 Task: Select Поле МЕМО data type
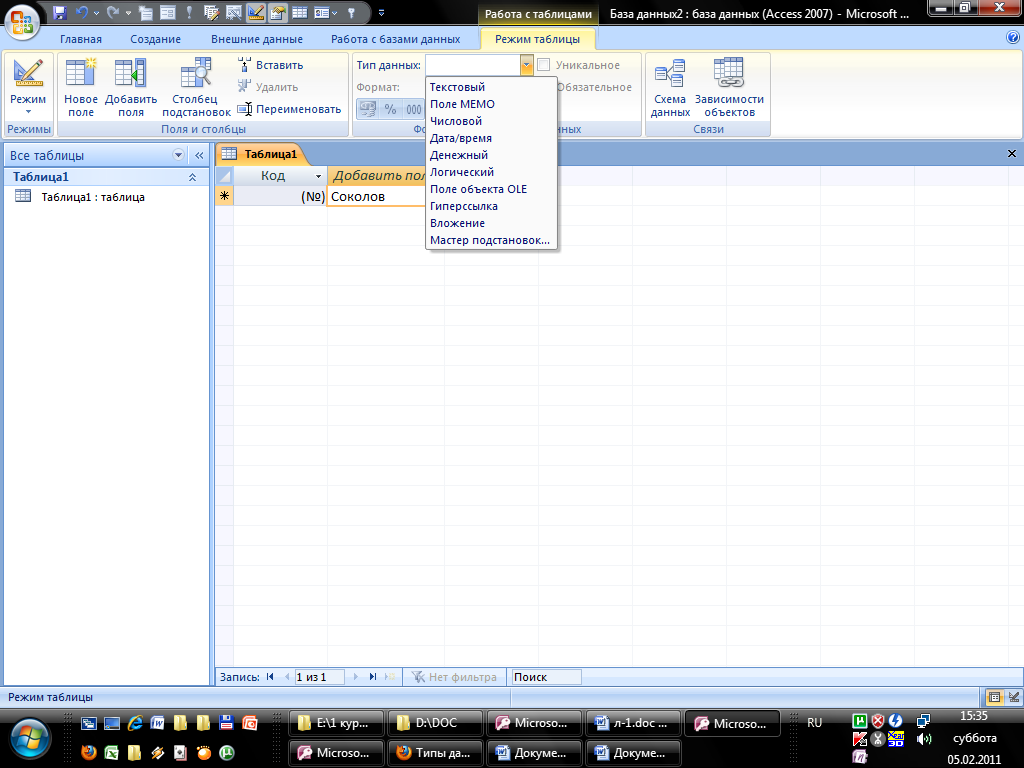[x=491, y=104]
